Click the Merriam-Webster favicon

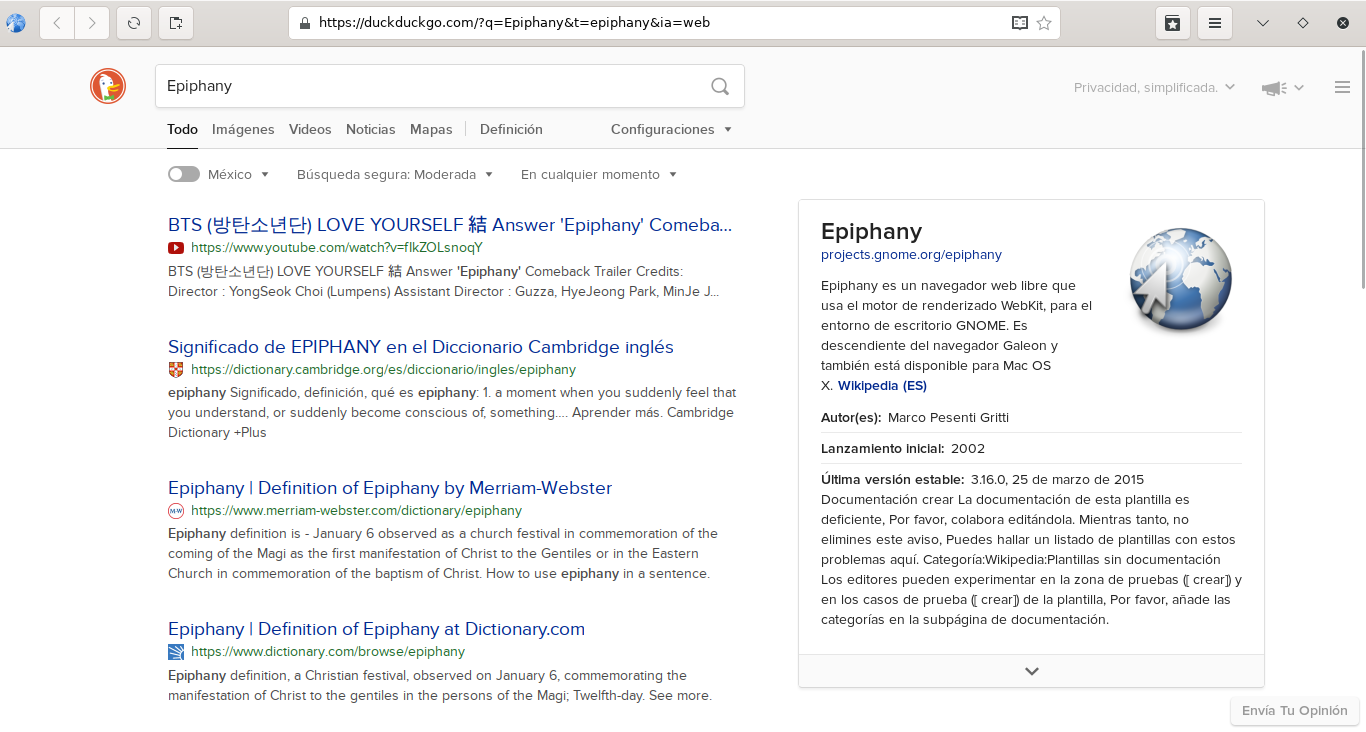pyautogui.click(x=176, y=511)
